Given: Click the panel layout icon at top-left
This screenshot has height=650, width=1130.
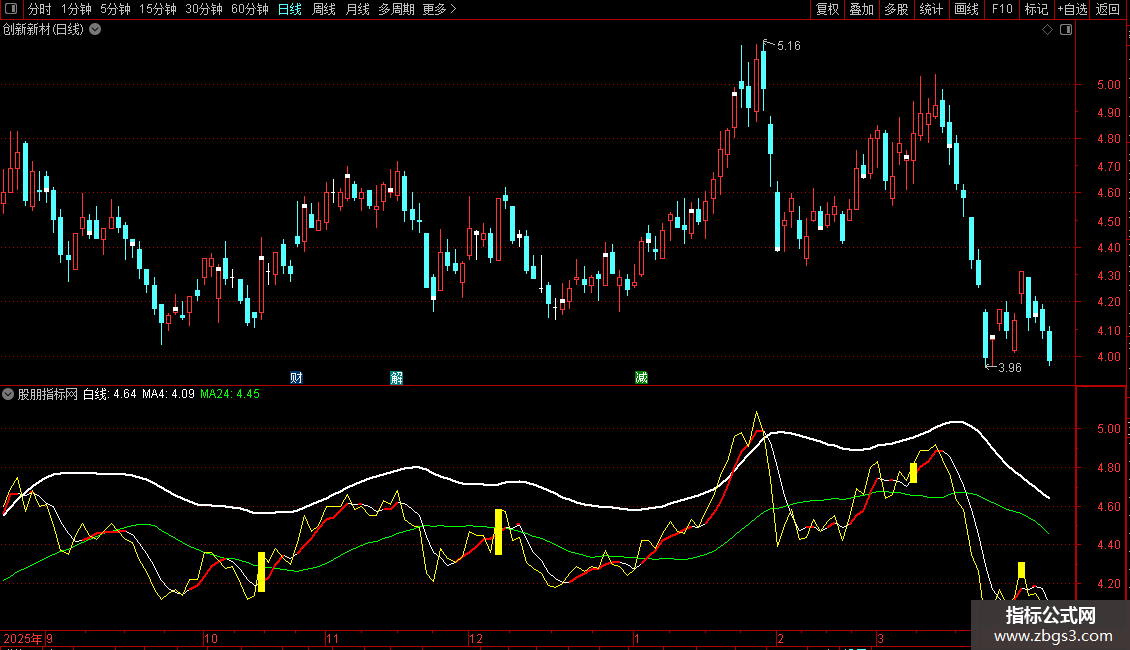Looking at the screenshot, I should tap(11, 9).
